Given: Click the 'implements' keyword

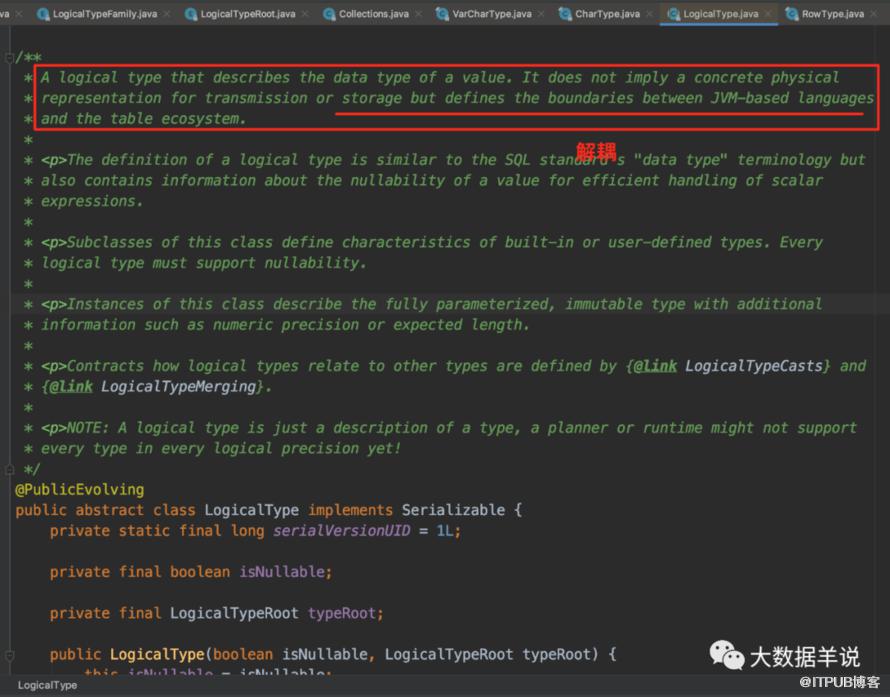Looking at the screenshot, I should click(x=350, y=510).
